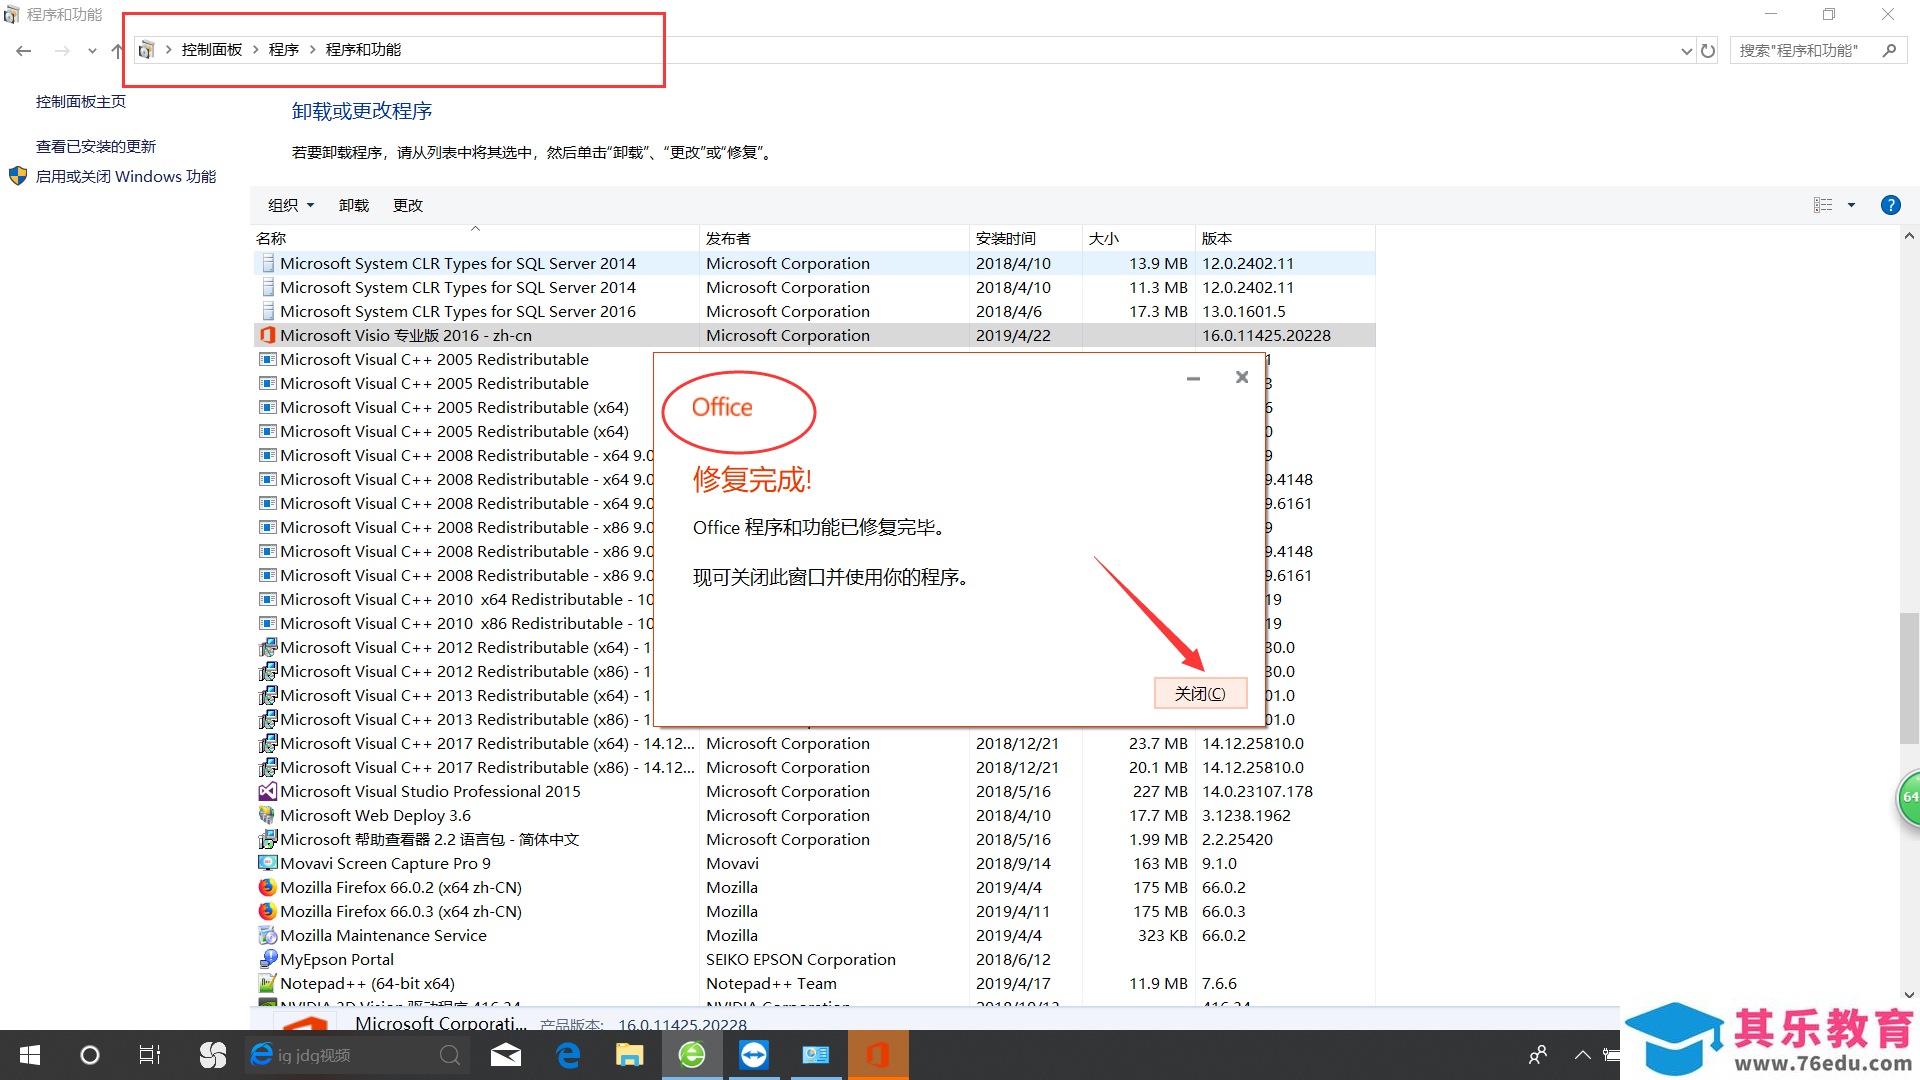Select Visual C++ 2017 Redistributable (x64) entry

[x=814, y=743]
